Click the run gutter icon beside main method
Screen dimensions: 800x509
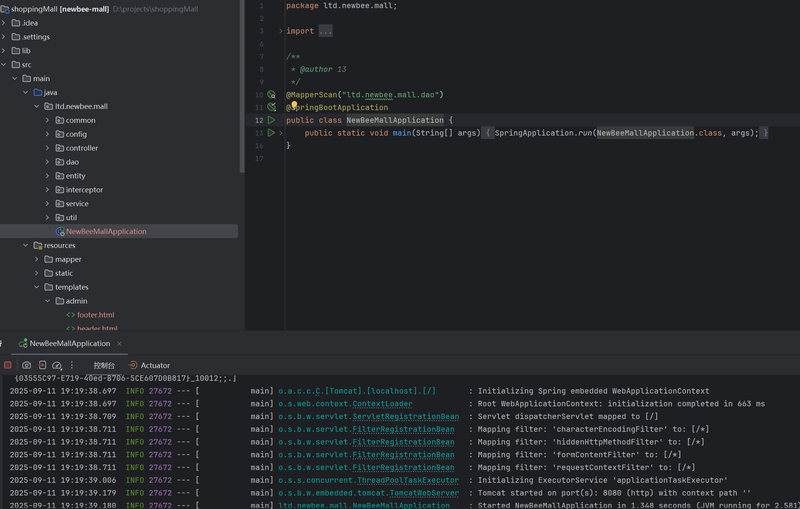pyautogui.click(x=271, y=133)
